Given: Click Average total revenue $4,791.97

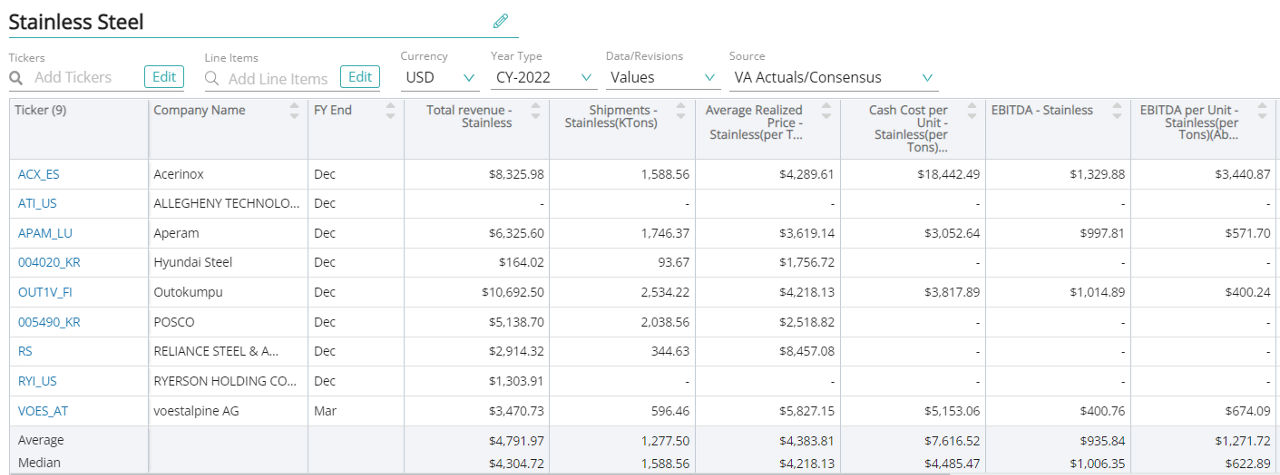Looking at the screenshot, I should [x=516, y=440].
